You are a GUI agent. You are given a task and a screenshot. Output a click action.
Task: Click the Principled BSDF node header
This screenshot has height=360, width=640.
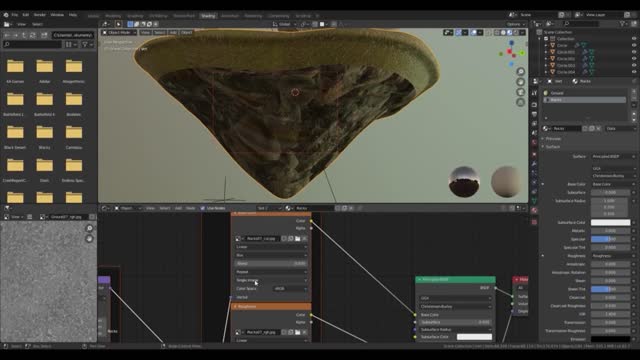pos(456,280)
